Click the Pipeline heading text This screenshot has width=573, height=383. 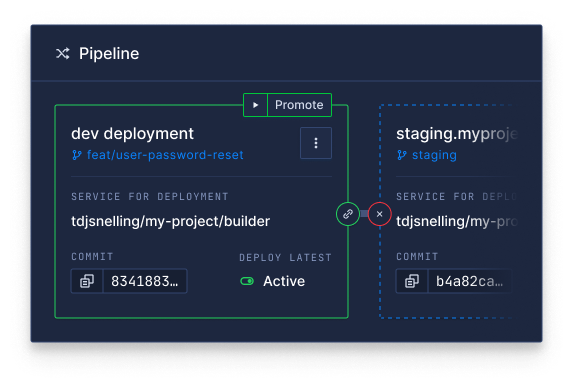[109, 54]
